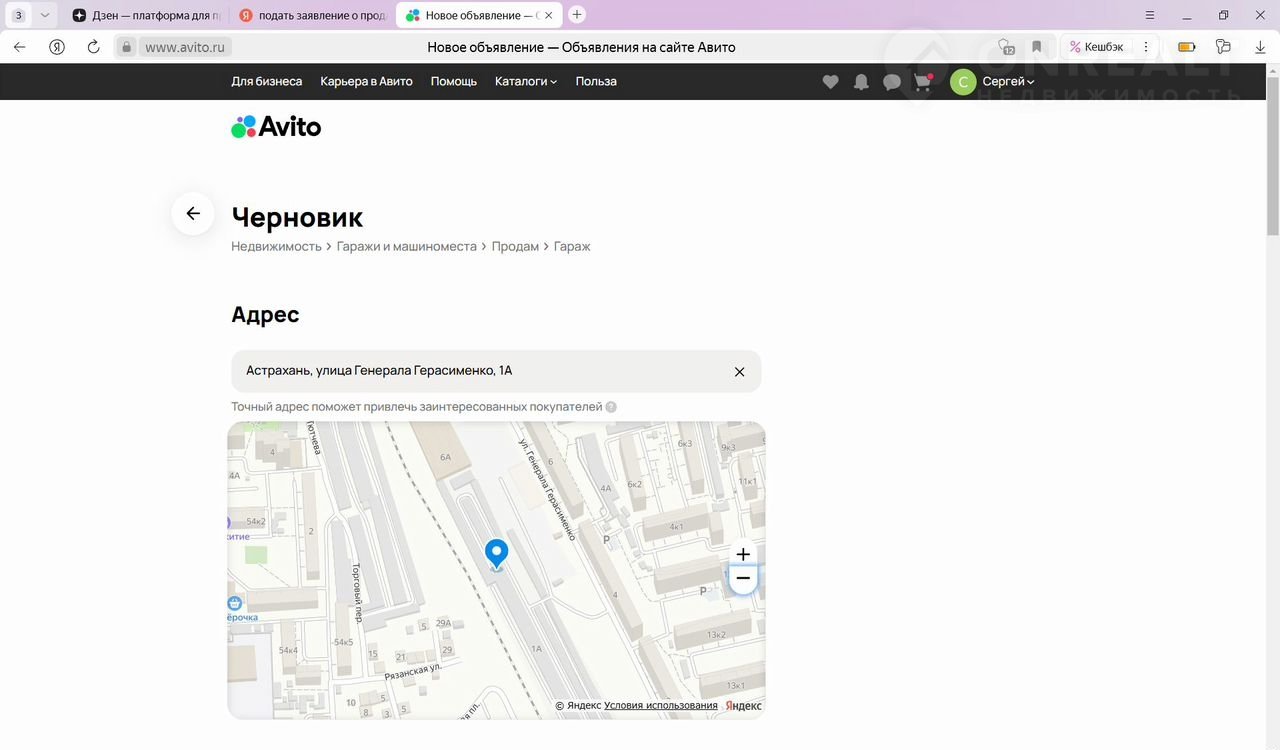
Task: Open the Помощь menu item
Action: point(453,82)
